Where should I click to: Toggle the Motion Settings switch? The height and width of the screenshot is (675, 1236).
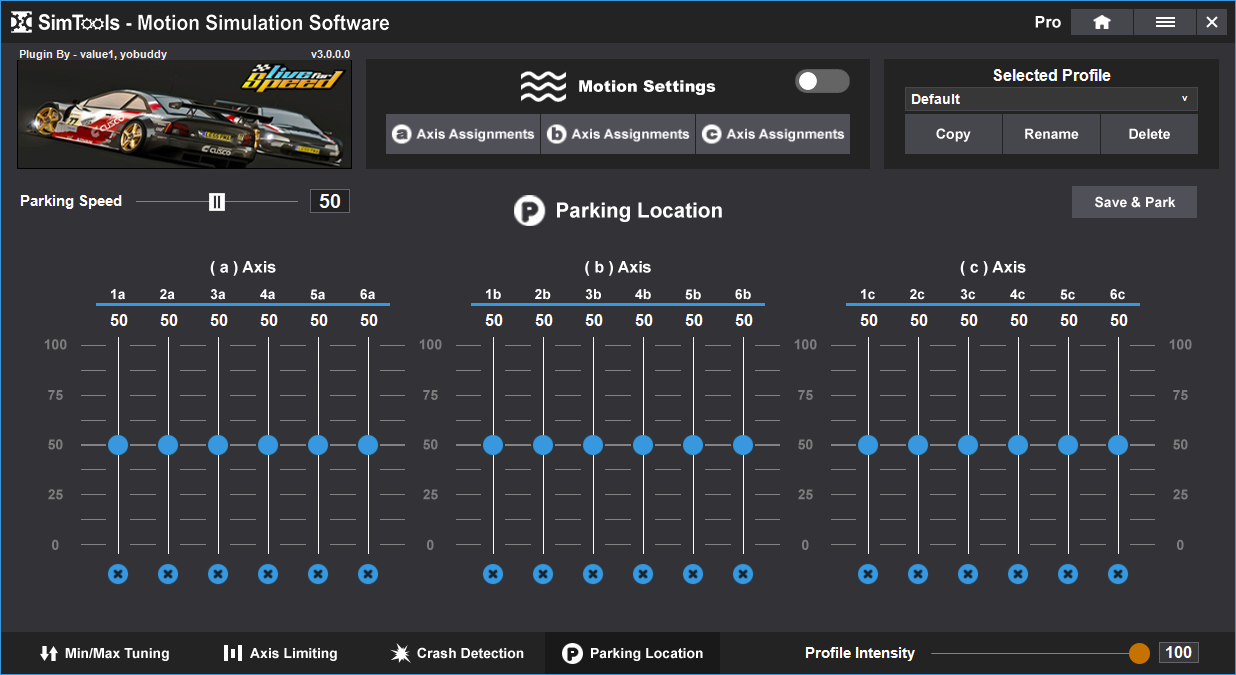(822, 81)
